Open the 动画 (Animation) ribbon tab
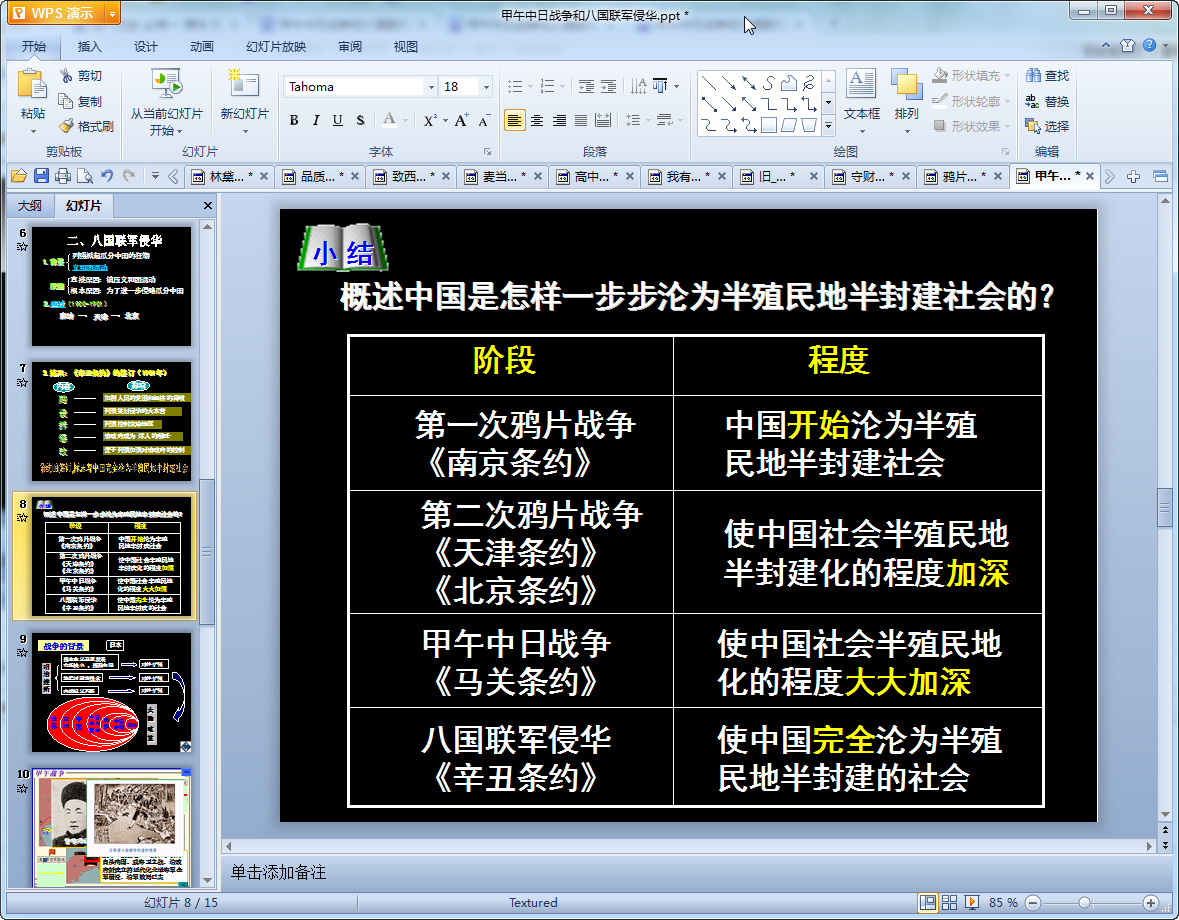Viewport: 1179px width, 920px height. (202, 47)
